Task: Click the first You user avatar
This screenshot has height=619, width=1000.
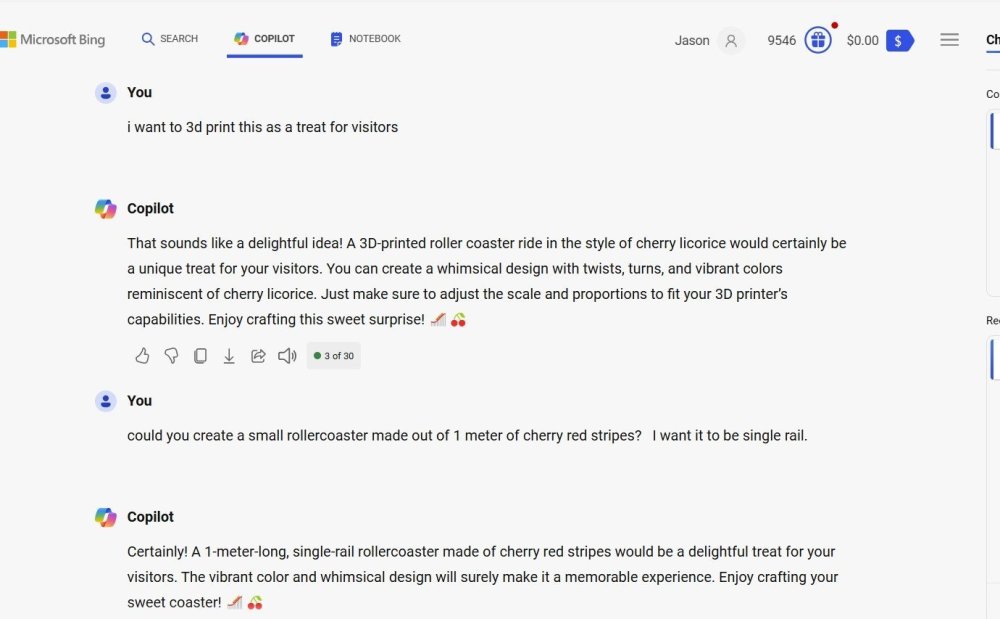Action: click(x=106, y=93)
